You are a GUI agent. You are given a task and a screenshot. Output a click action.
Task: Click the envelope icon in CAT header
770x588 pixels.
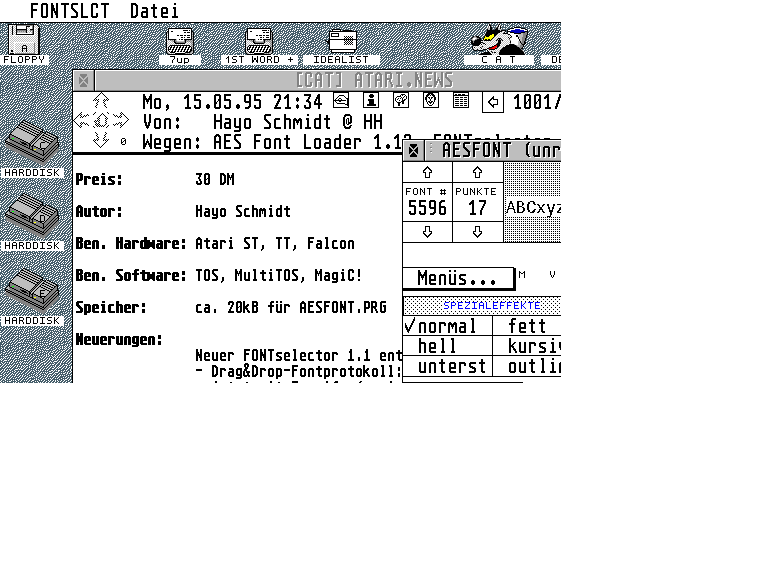coord(341,101)
